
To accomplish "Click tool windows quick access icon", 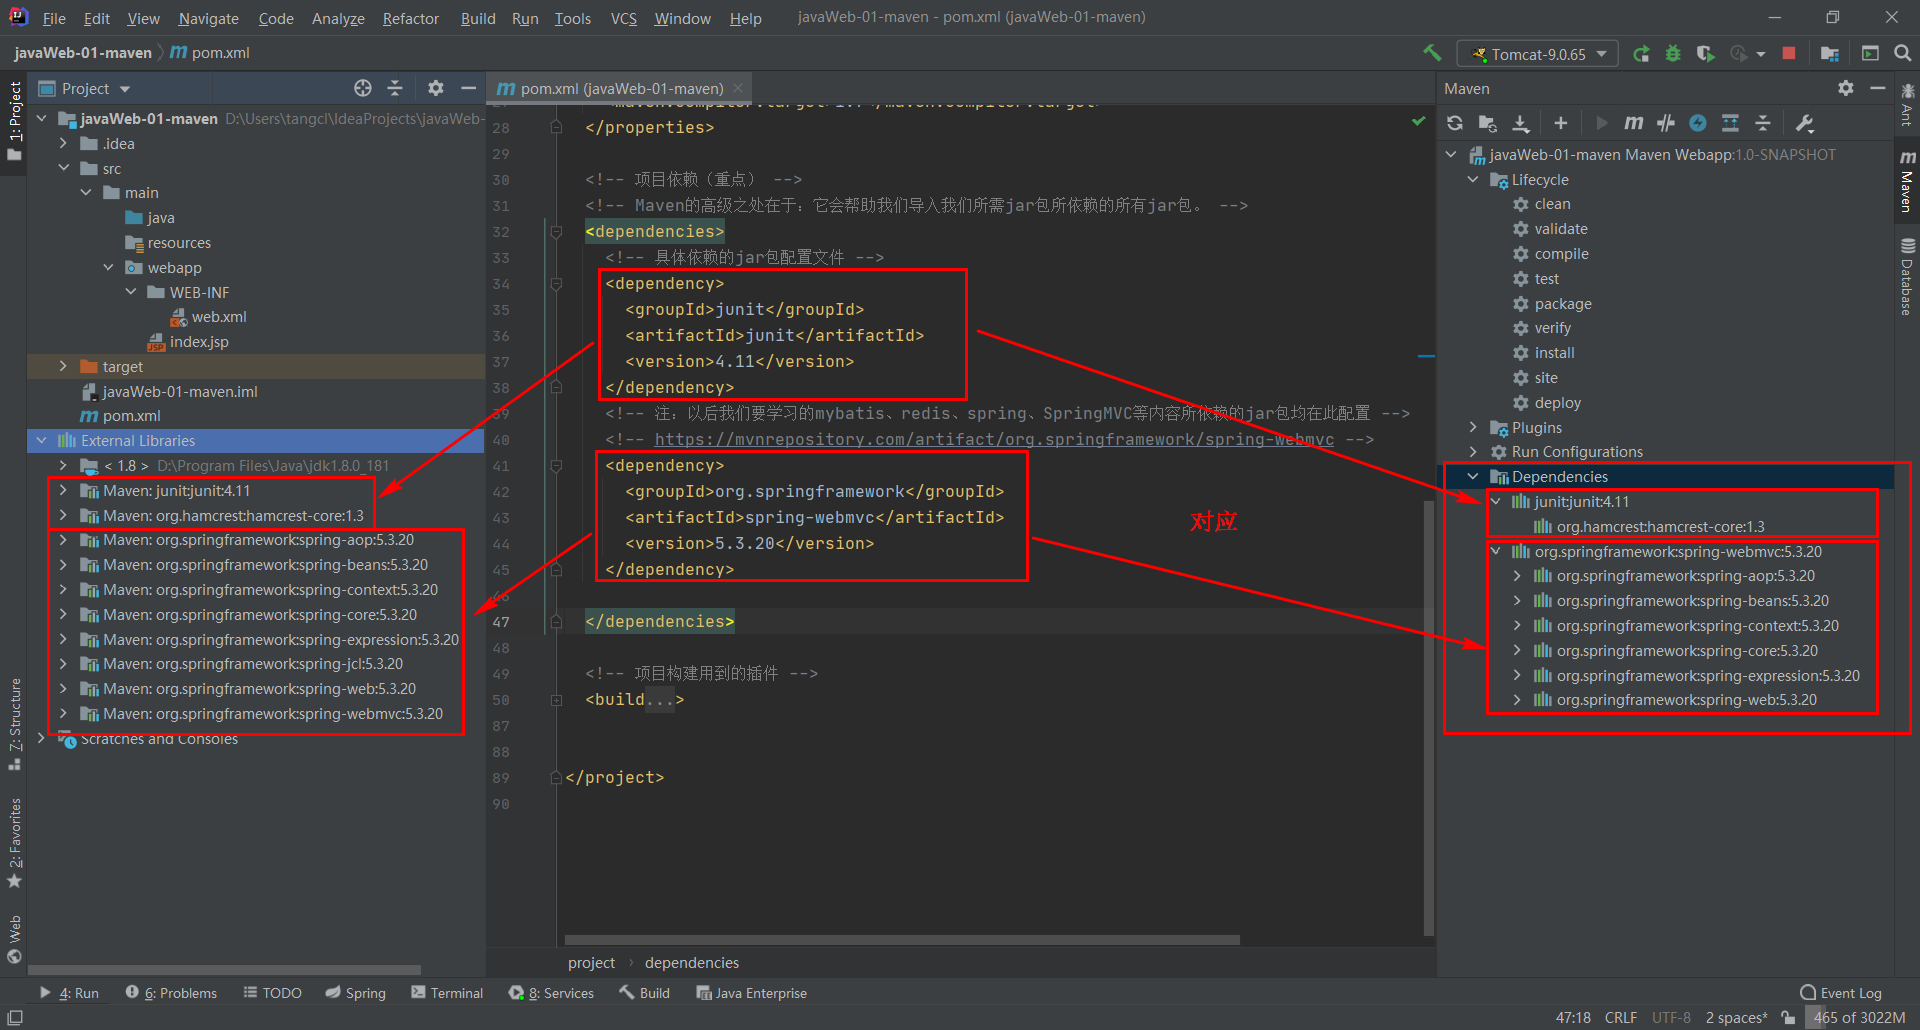I will click(x=15, y=1018).
